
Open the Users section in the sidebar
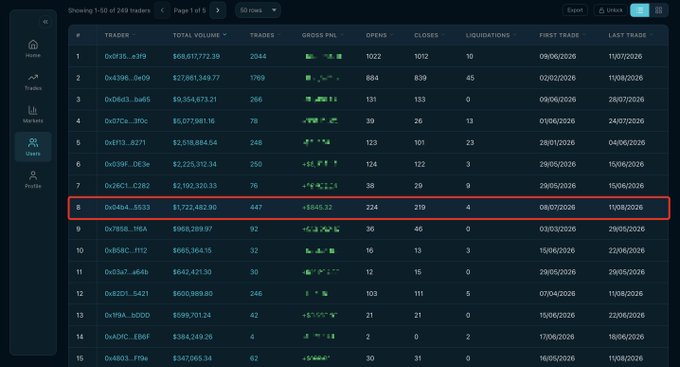pos(33,147)
